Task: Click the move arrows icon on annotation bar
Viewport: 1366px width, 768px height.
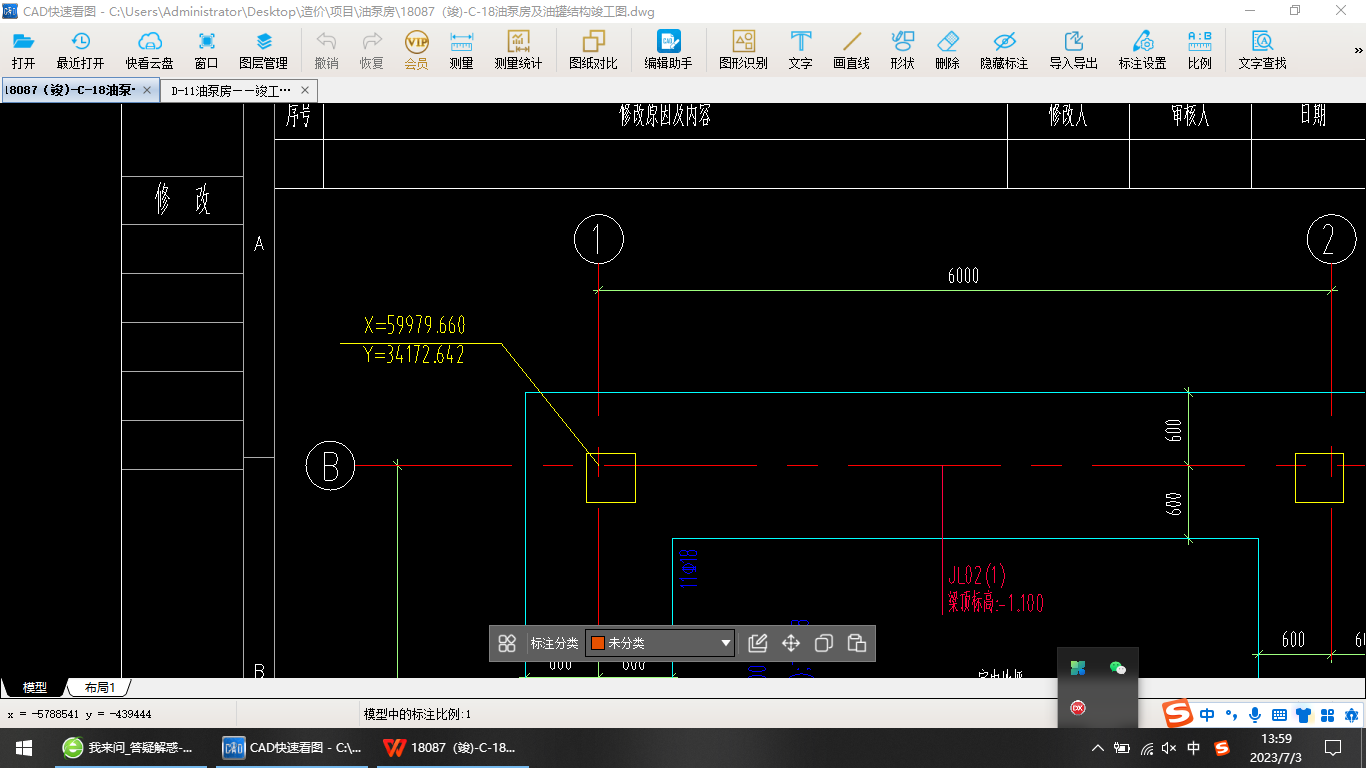Action: pos(791,643)
